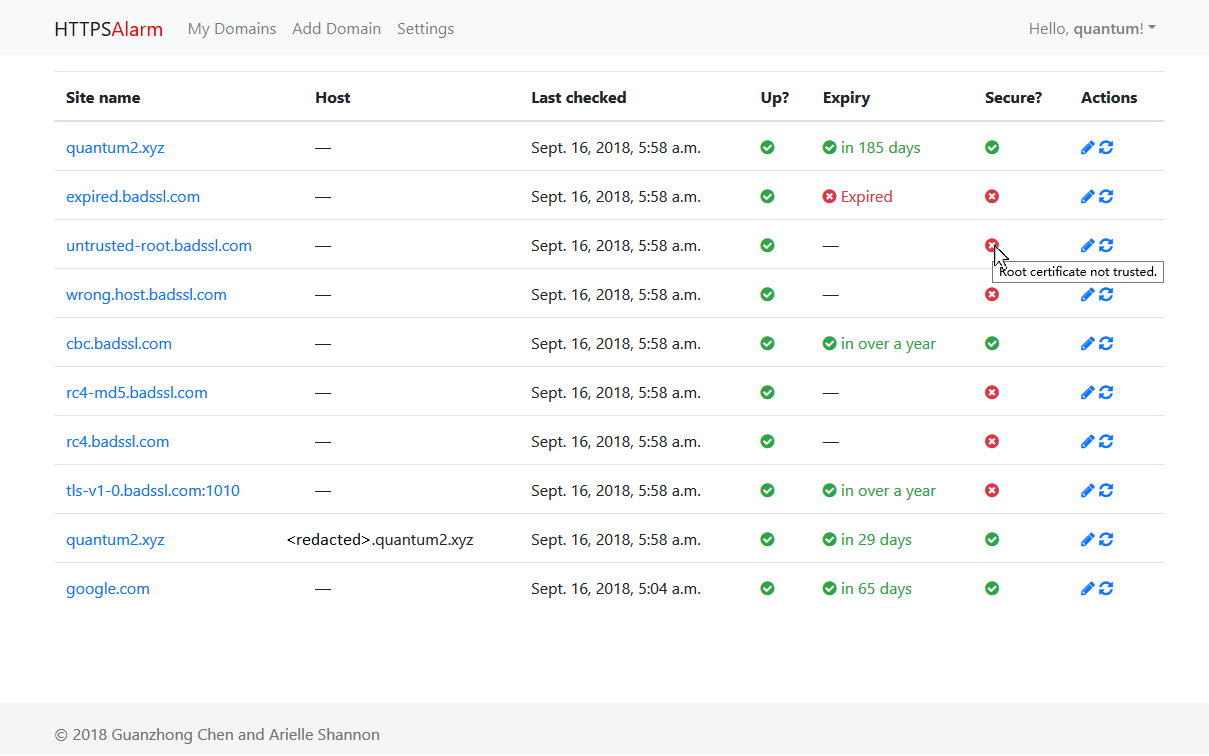Open the wrong.host.badssl.com link

pos(146,295)
